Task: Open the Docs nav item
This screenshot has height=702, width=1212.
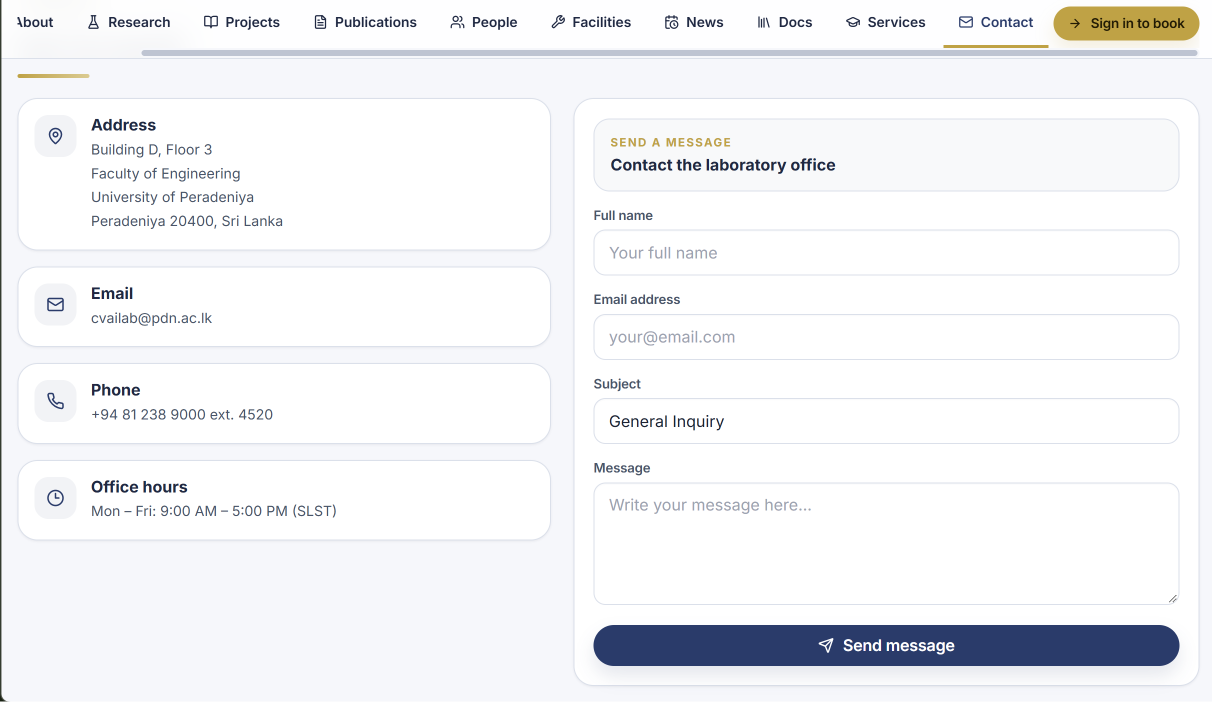Action: pos(785,22)
